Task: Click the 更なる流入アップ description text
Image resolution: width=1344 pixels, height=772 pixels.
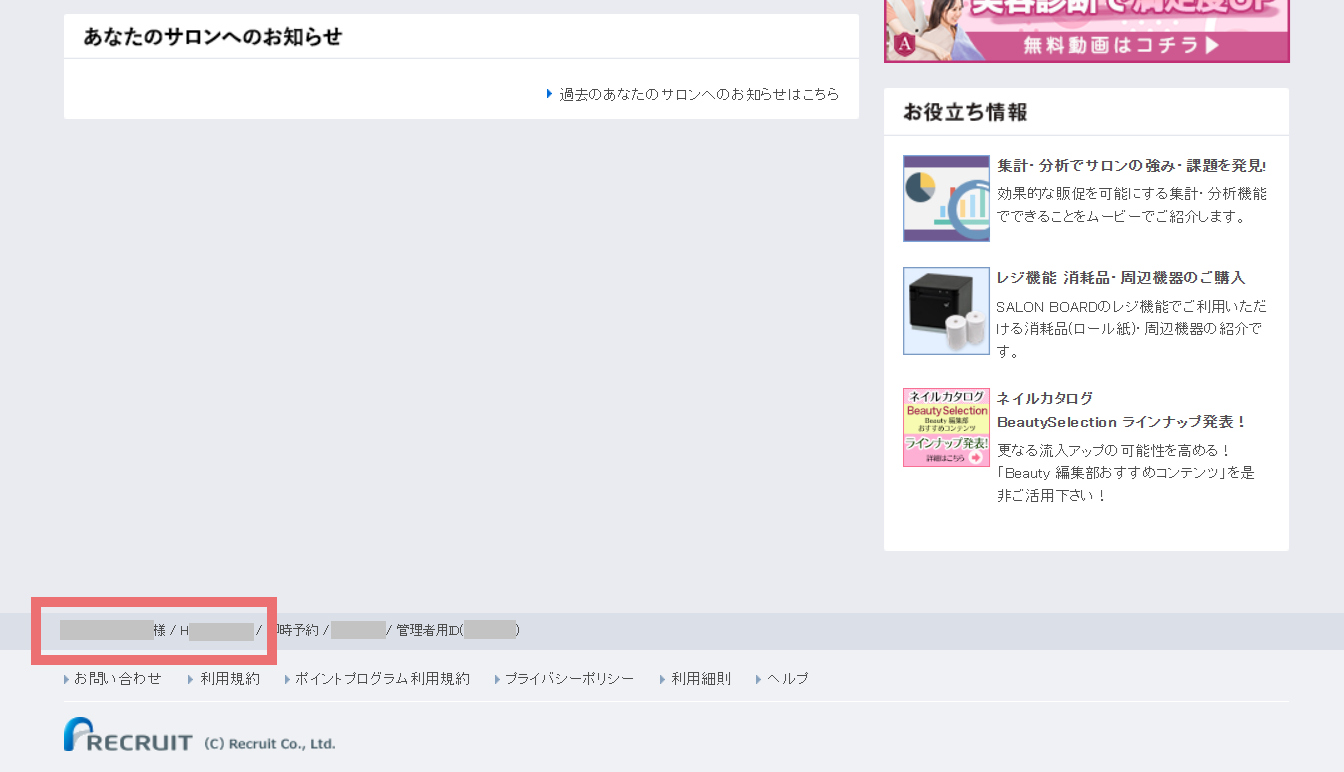Action: 1125,472
